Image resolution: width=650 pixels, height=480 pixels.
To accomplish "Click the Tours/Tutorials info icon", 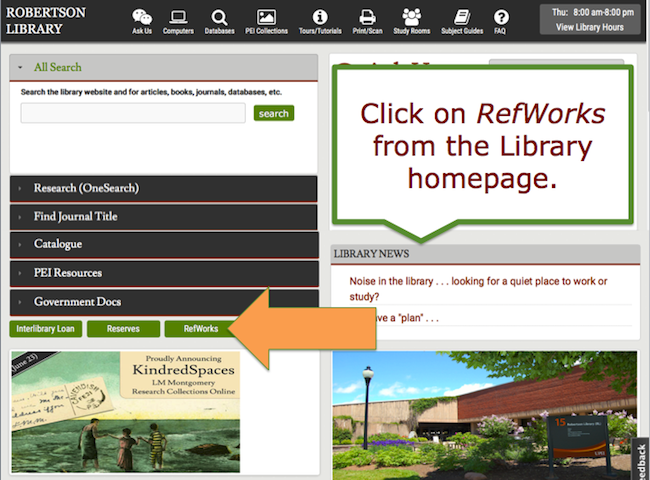I will click(320, 18).
